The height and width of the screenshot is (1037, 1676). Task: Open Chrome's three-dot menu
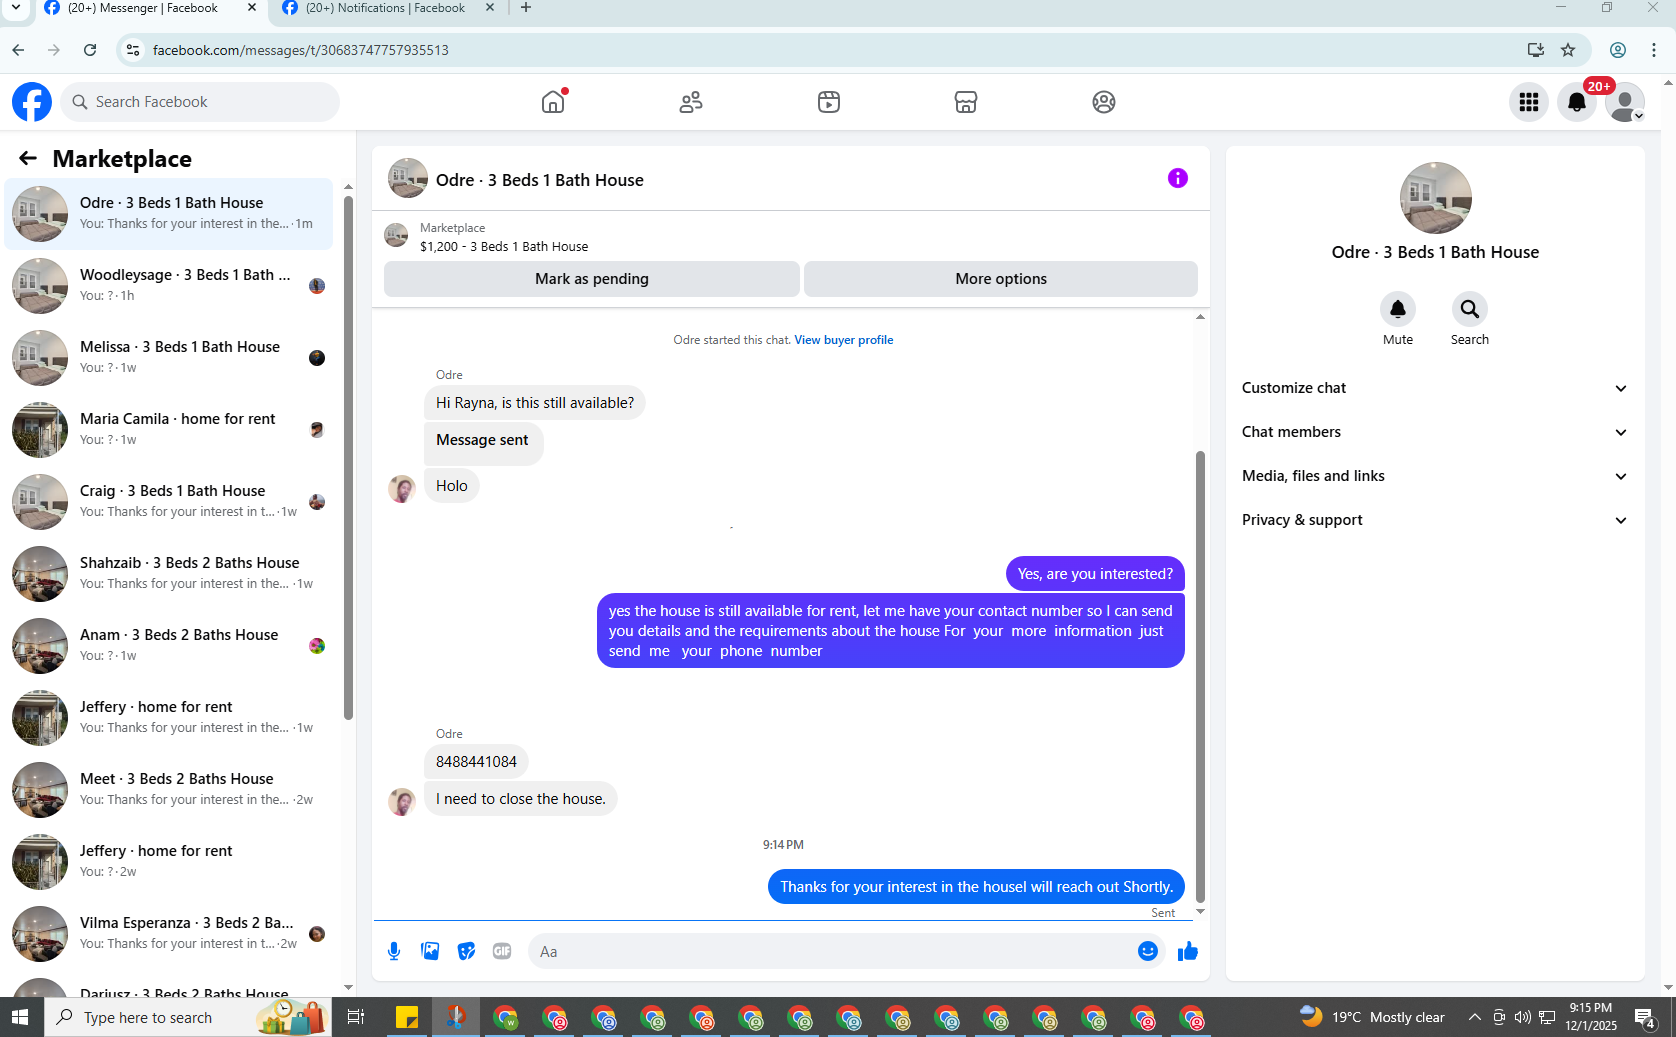pos(1654,50)
